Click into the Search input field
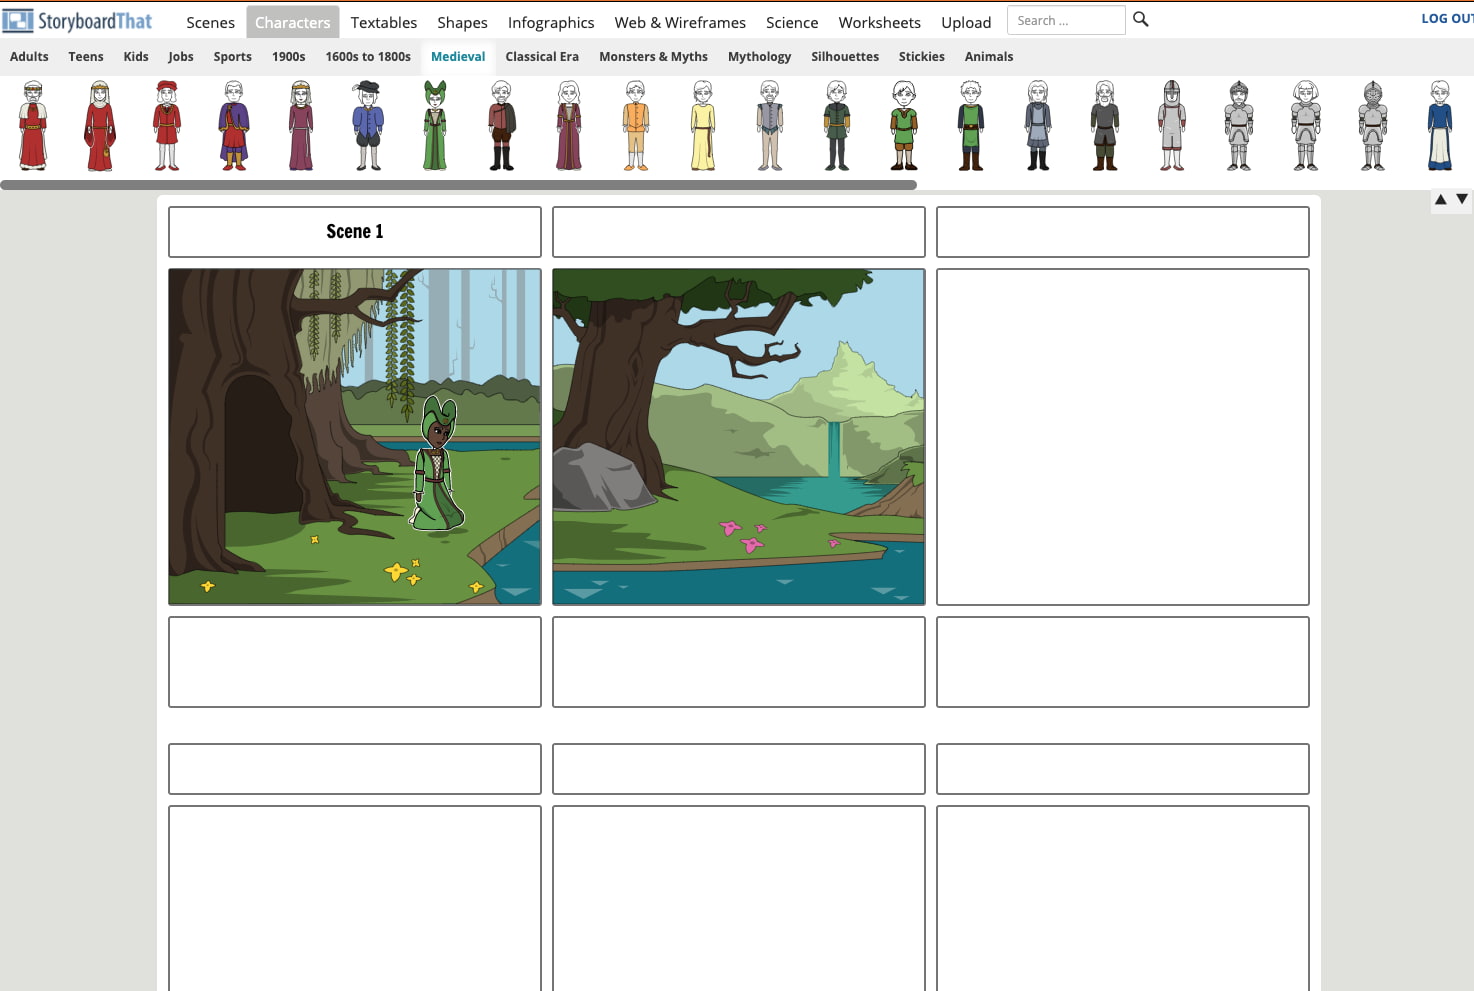Image resolution: width=1474 pixels, height=991 pixels. point(1065,21)
